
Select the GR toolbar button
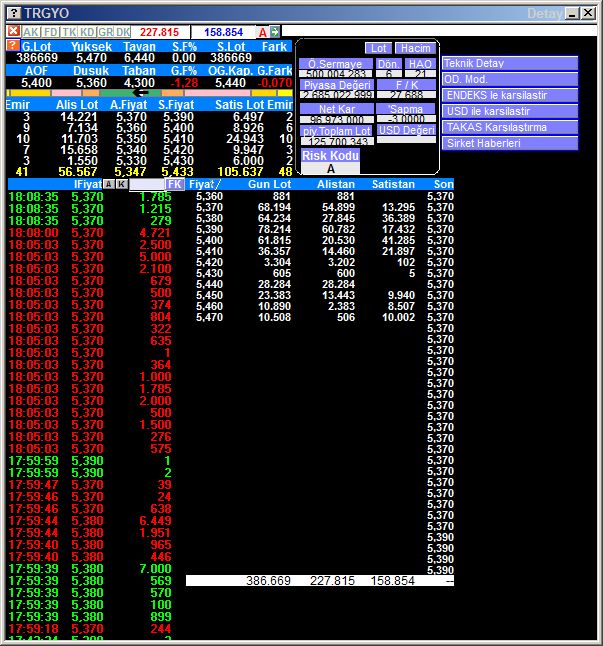tap(106, 32)
